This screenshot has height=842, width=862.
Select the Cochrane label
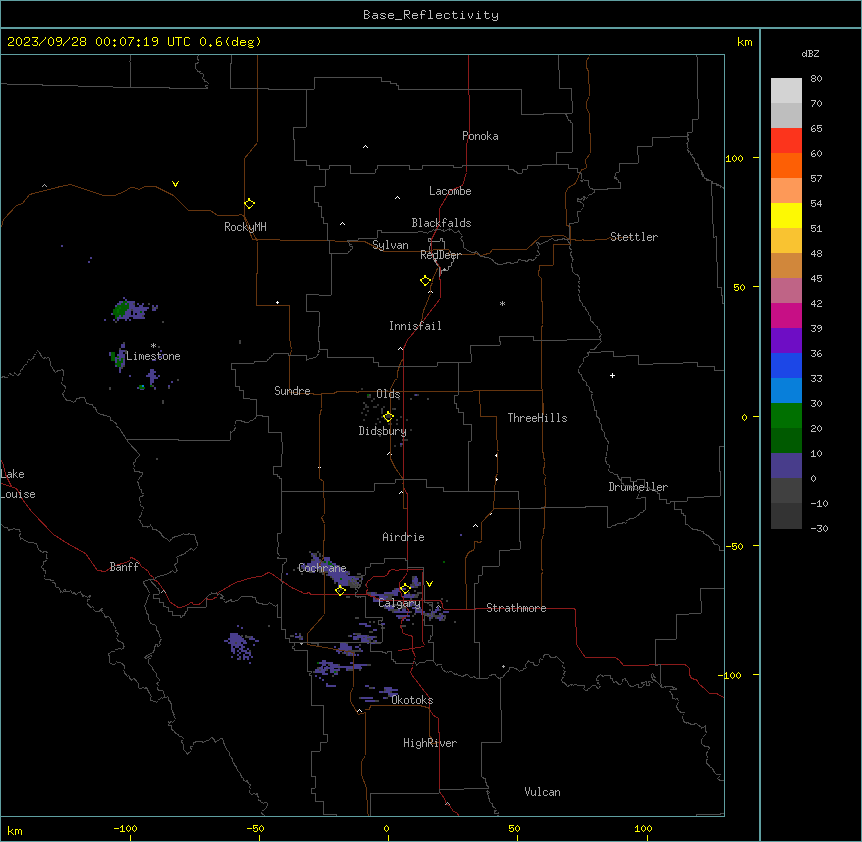pyautogui.click(x=322, y=568)
